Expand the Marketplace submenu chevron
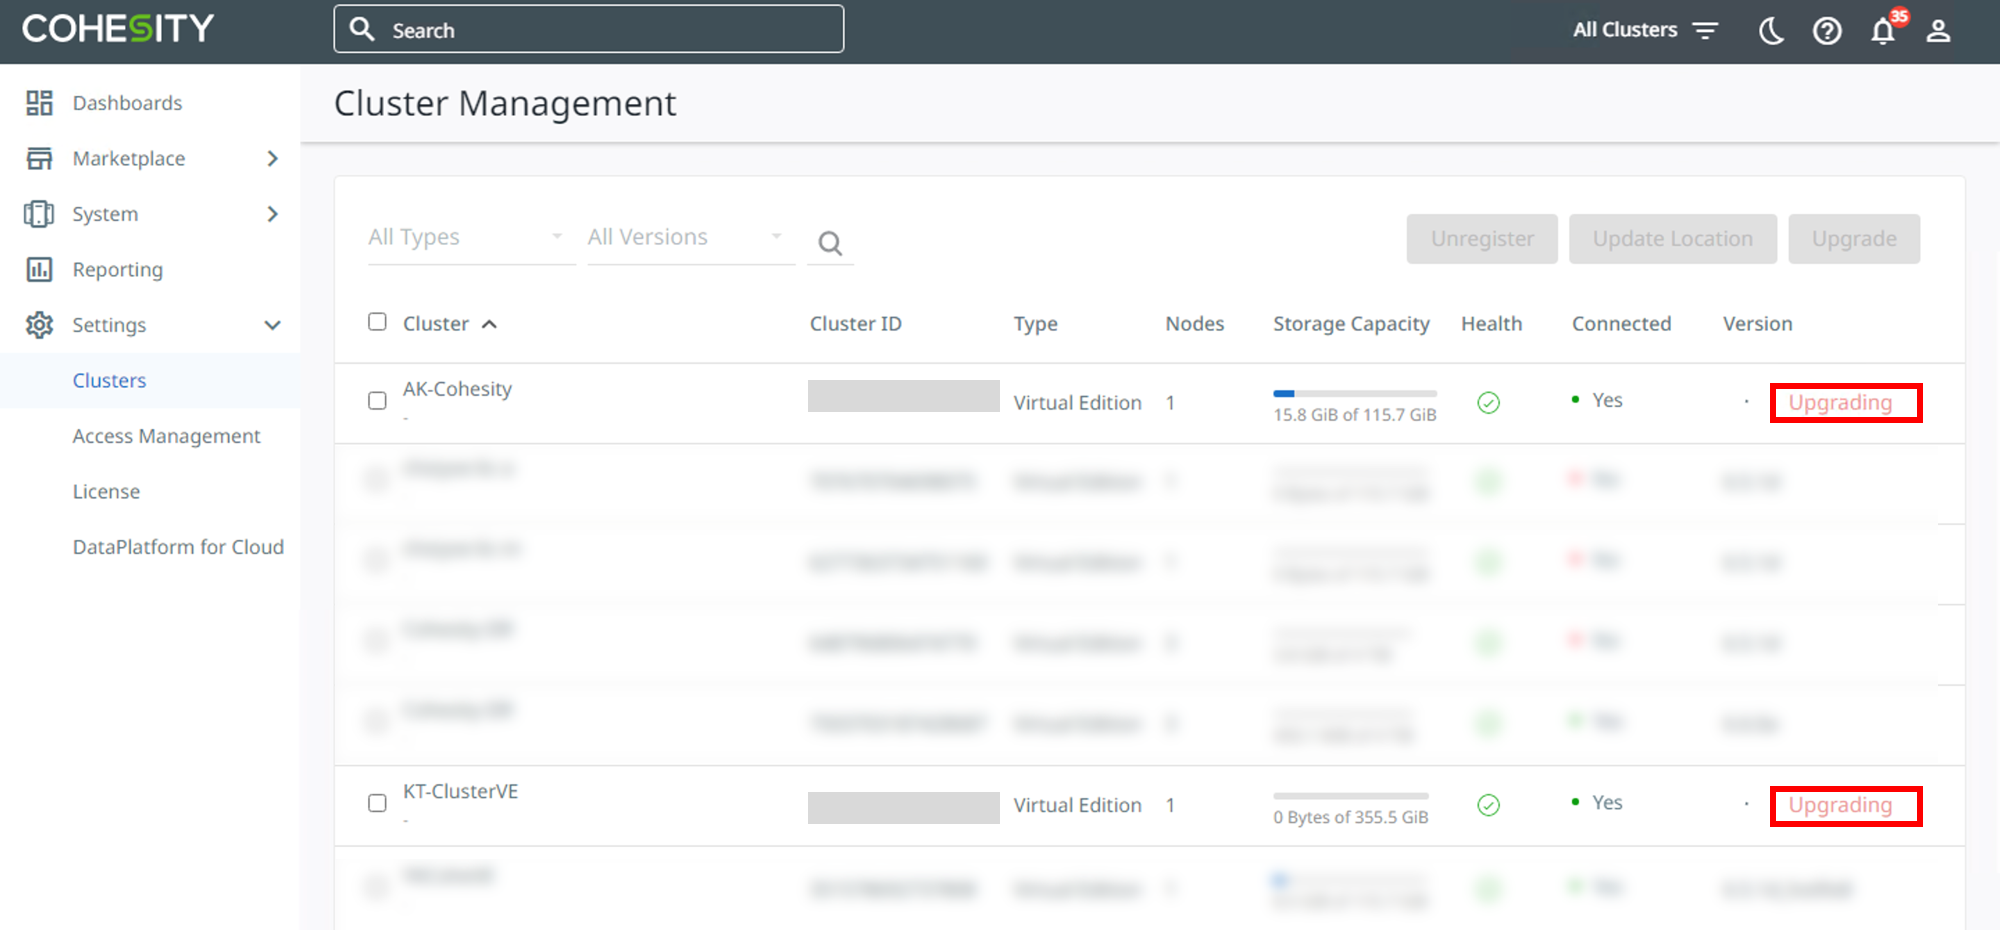The width and height of the screenshot is (2000, 930). click(273, 158)
